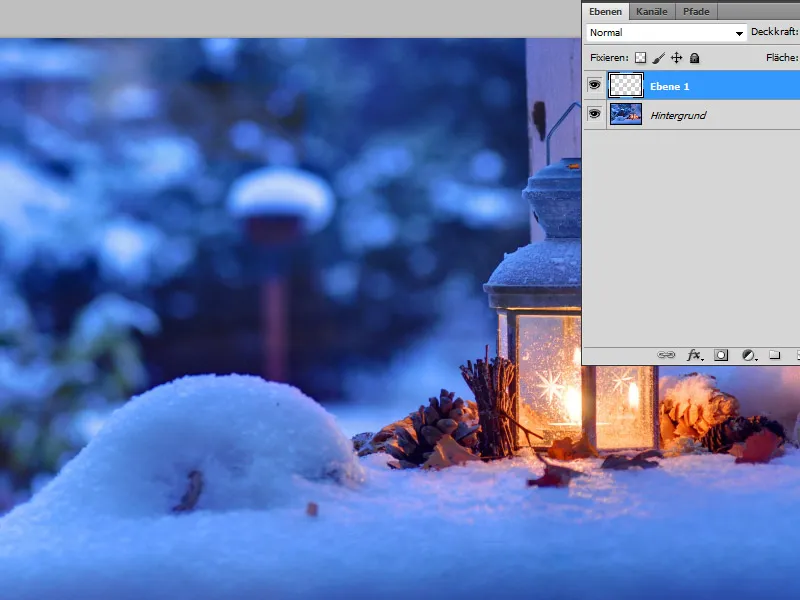Select layer named Ebene 1
This screenshot has height=600, width=800.
pos(669,86)
